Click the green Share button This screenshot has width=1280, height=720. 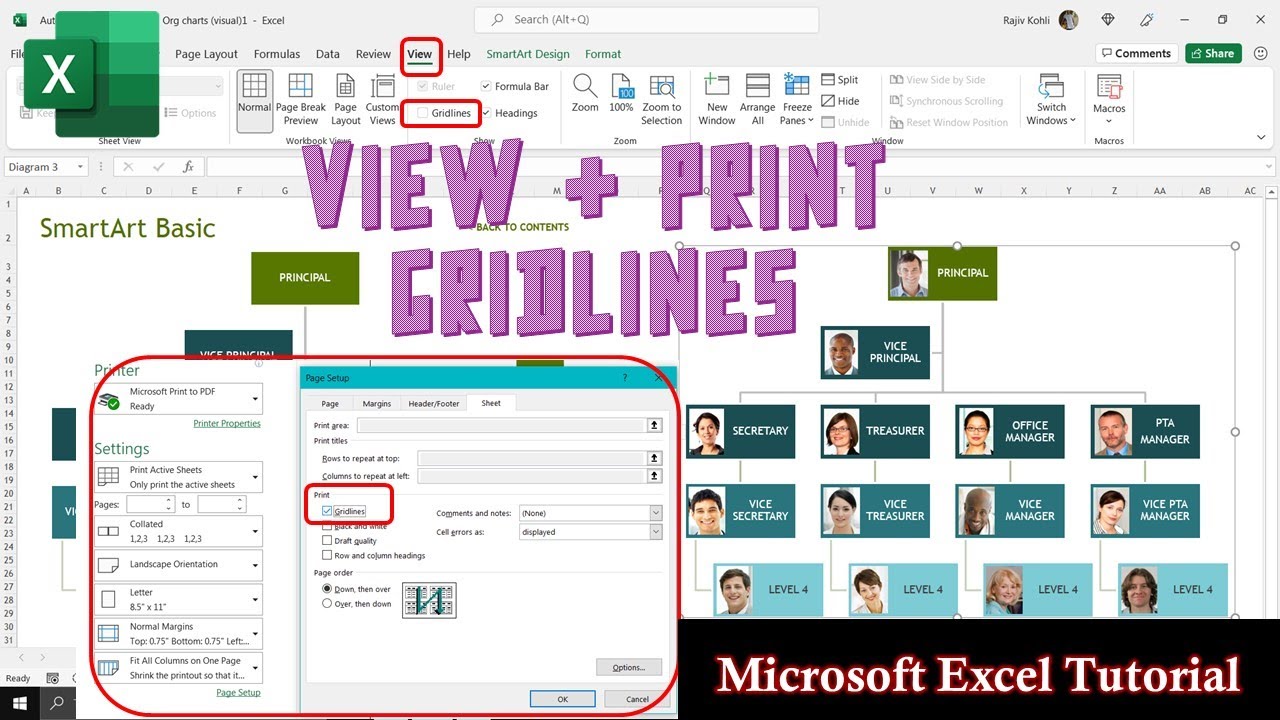[x=1213, y=53]
